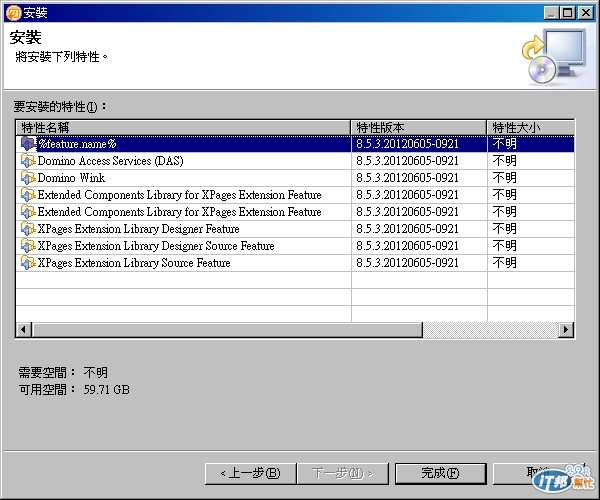Sort by 特性名稱 column header

pos(183,128)
